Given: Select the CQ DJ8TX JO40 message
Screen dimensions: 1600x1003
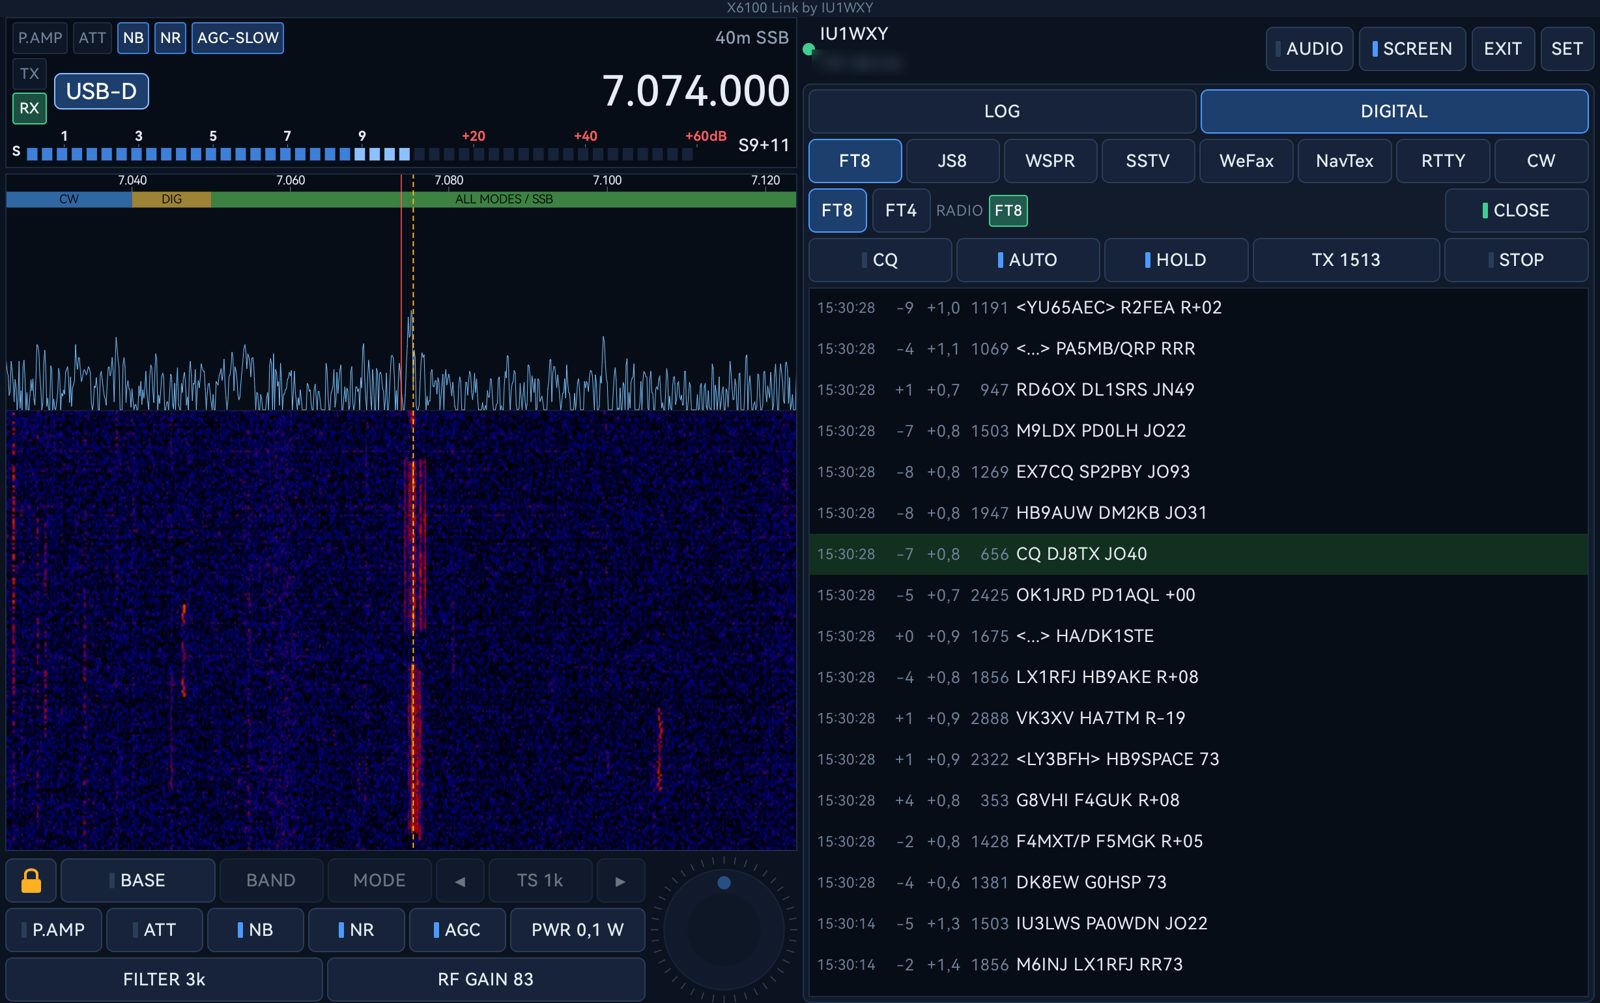Looking at the screenshot, I should [x=1198, y=554].
